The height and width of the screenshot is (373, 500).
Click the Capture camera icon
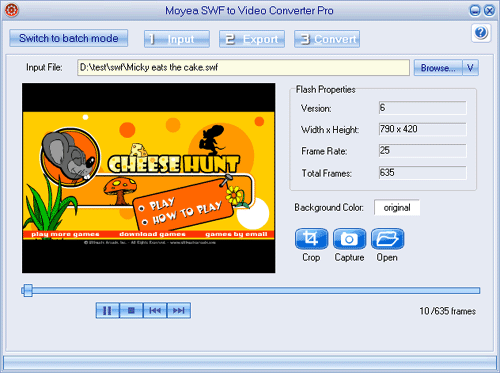(349, 239)
